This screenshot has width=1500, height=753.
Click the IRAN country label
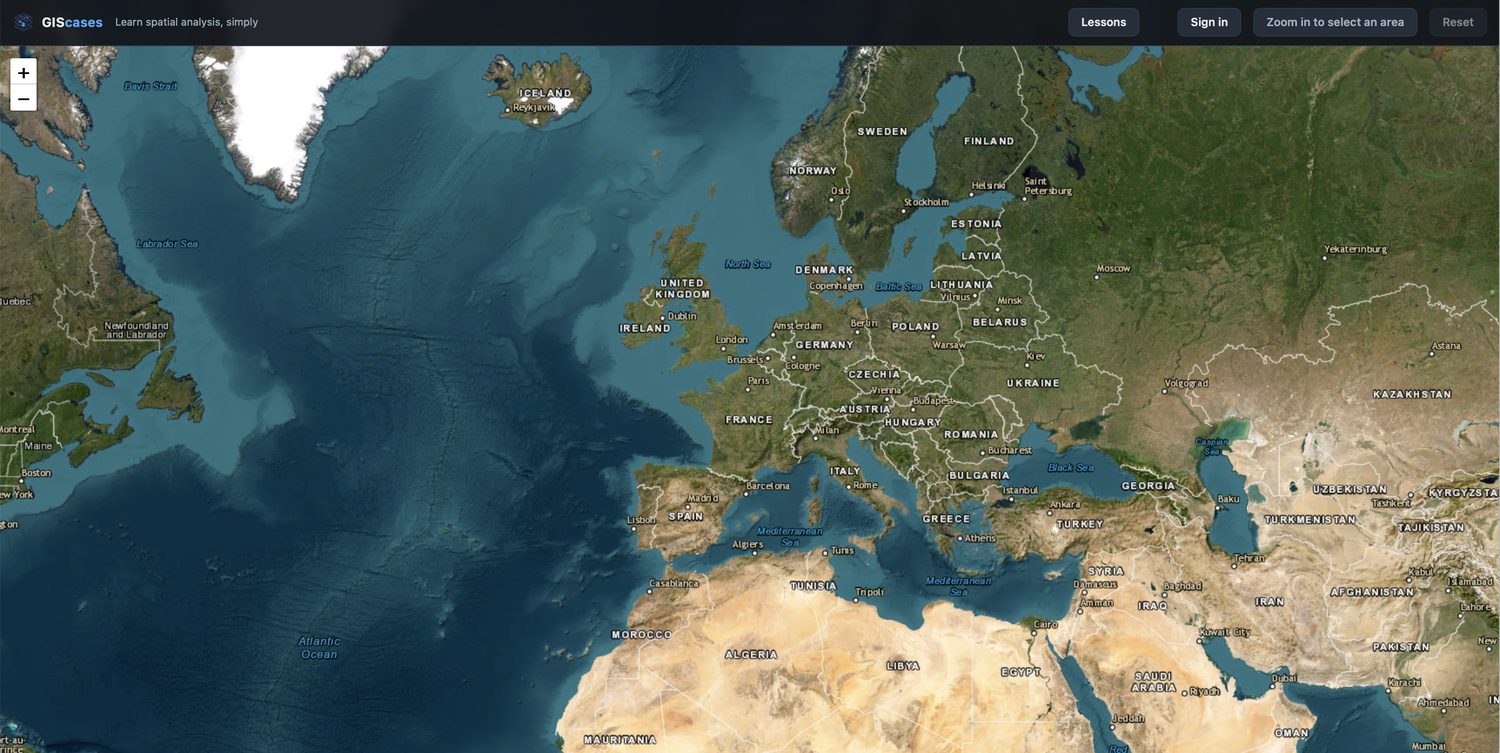(1270, 602)
